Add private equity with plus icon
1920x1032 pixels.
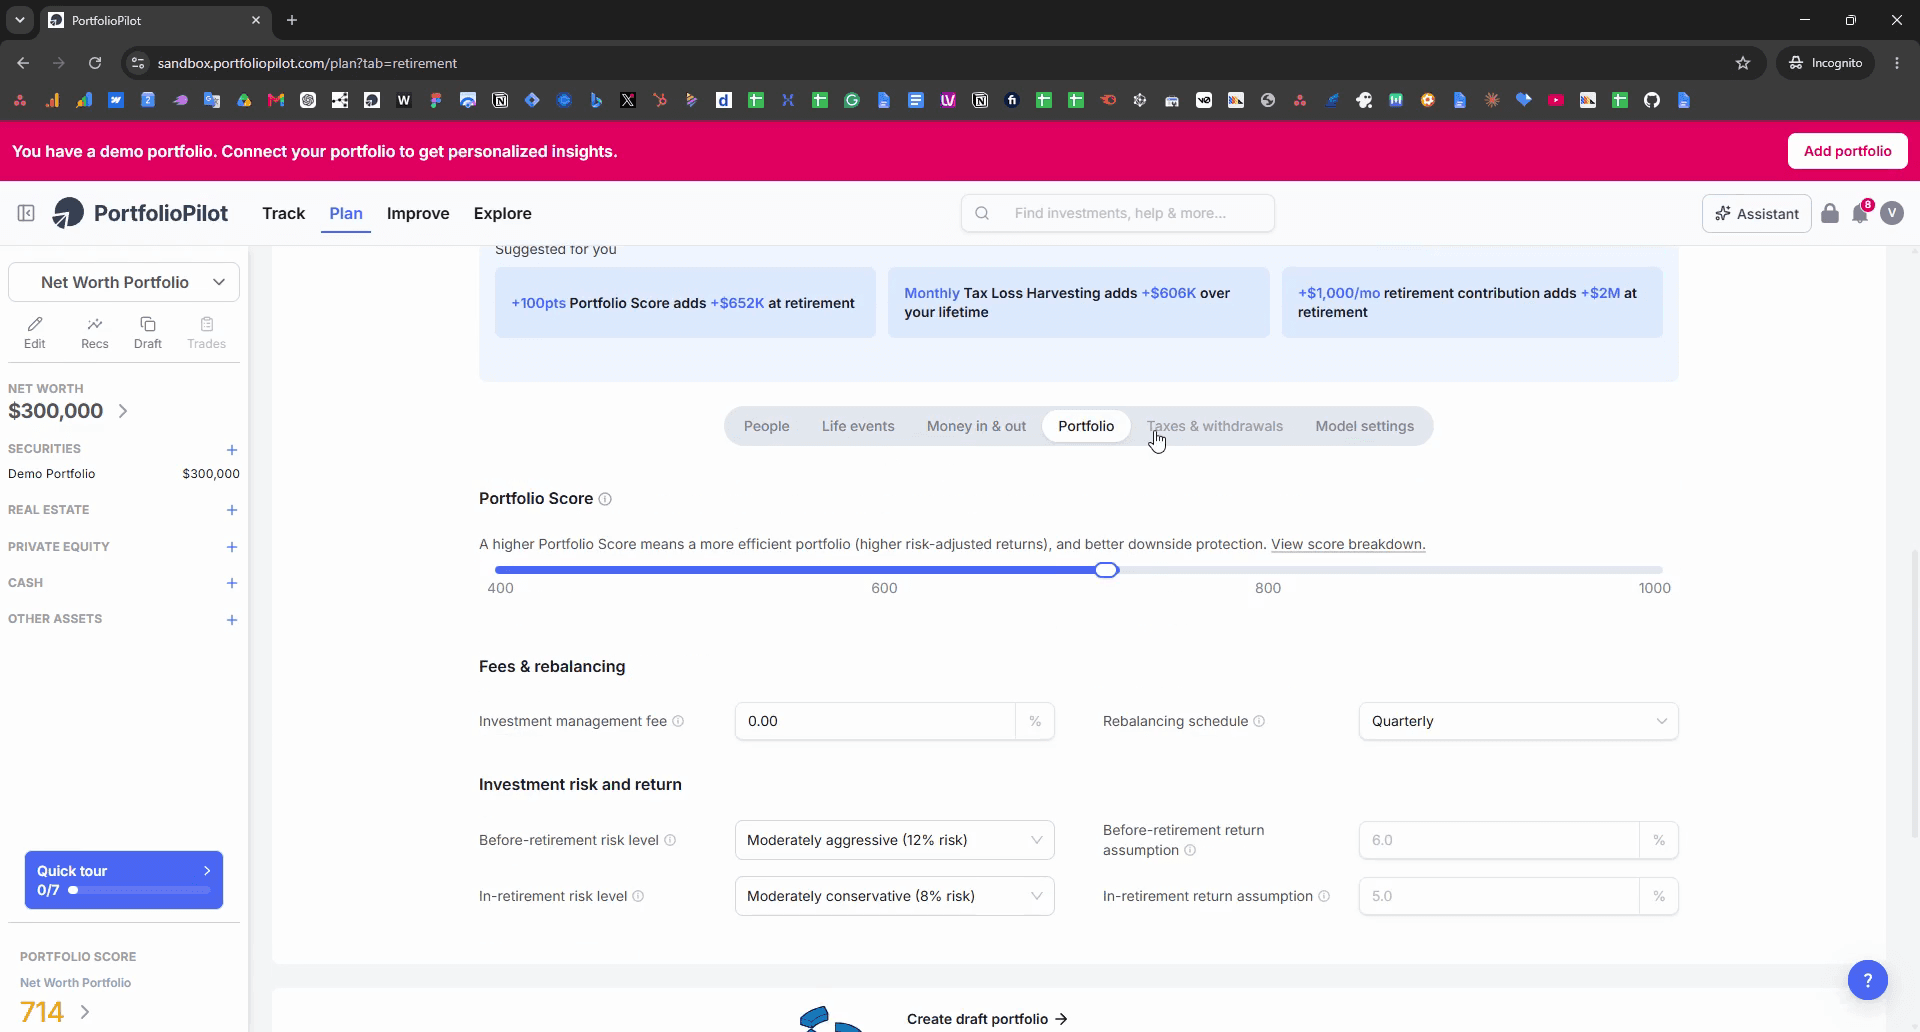232,547
